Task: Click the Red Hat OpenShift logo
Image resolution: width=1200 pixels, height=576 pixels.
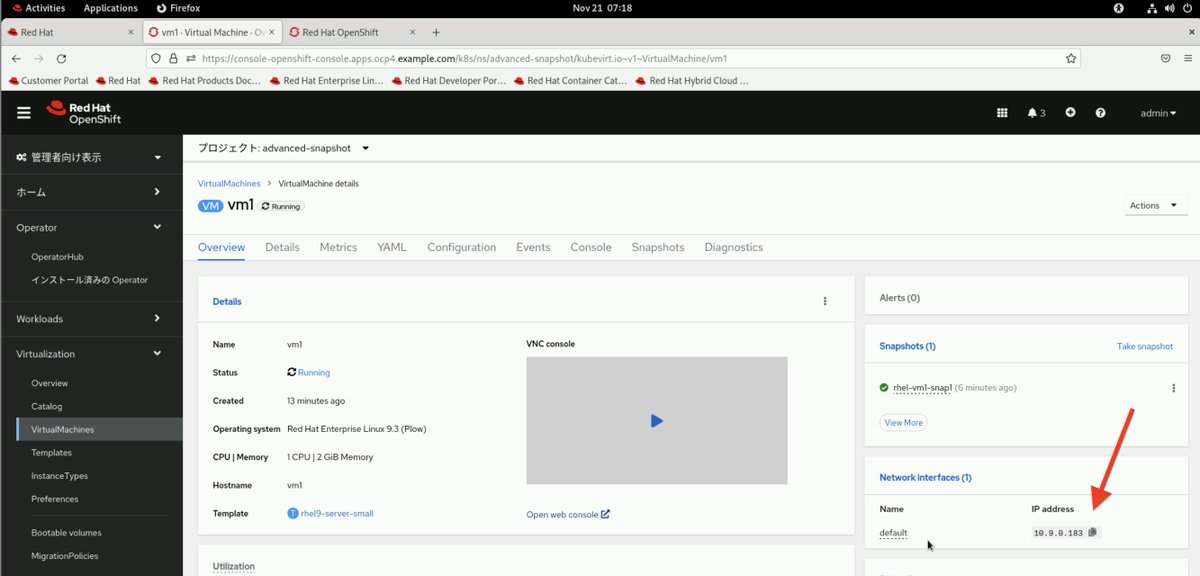Action: (83, 113)
